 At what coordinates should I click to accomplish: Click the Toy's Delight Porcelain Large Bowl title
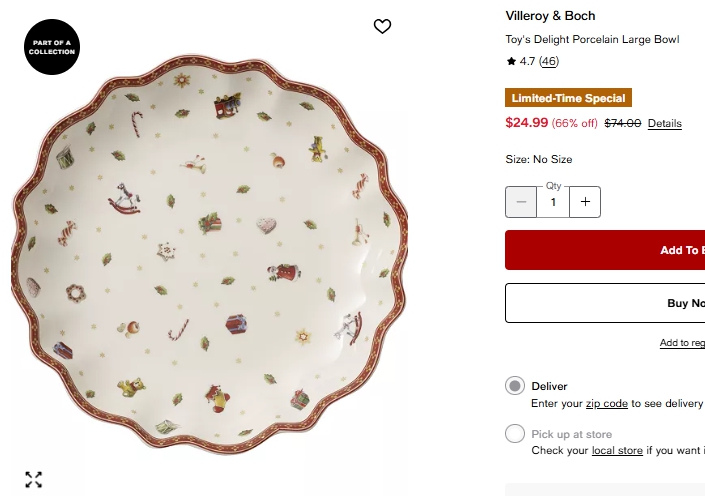point(592,40)
